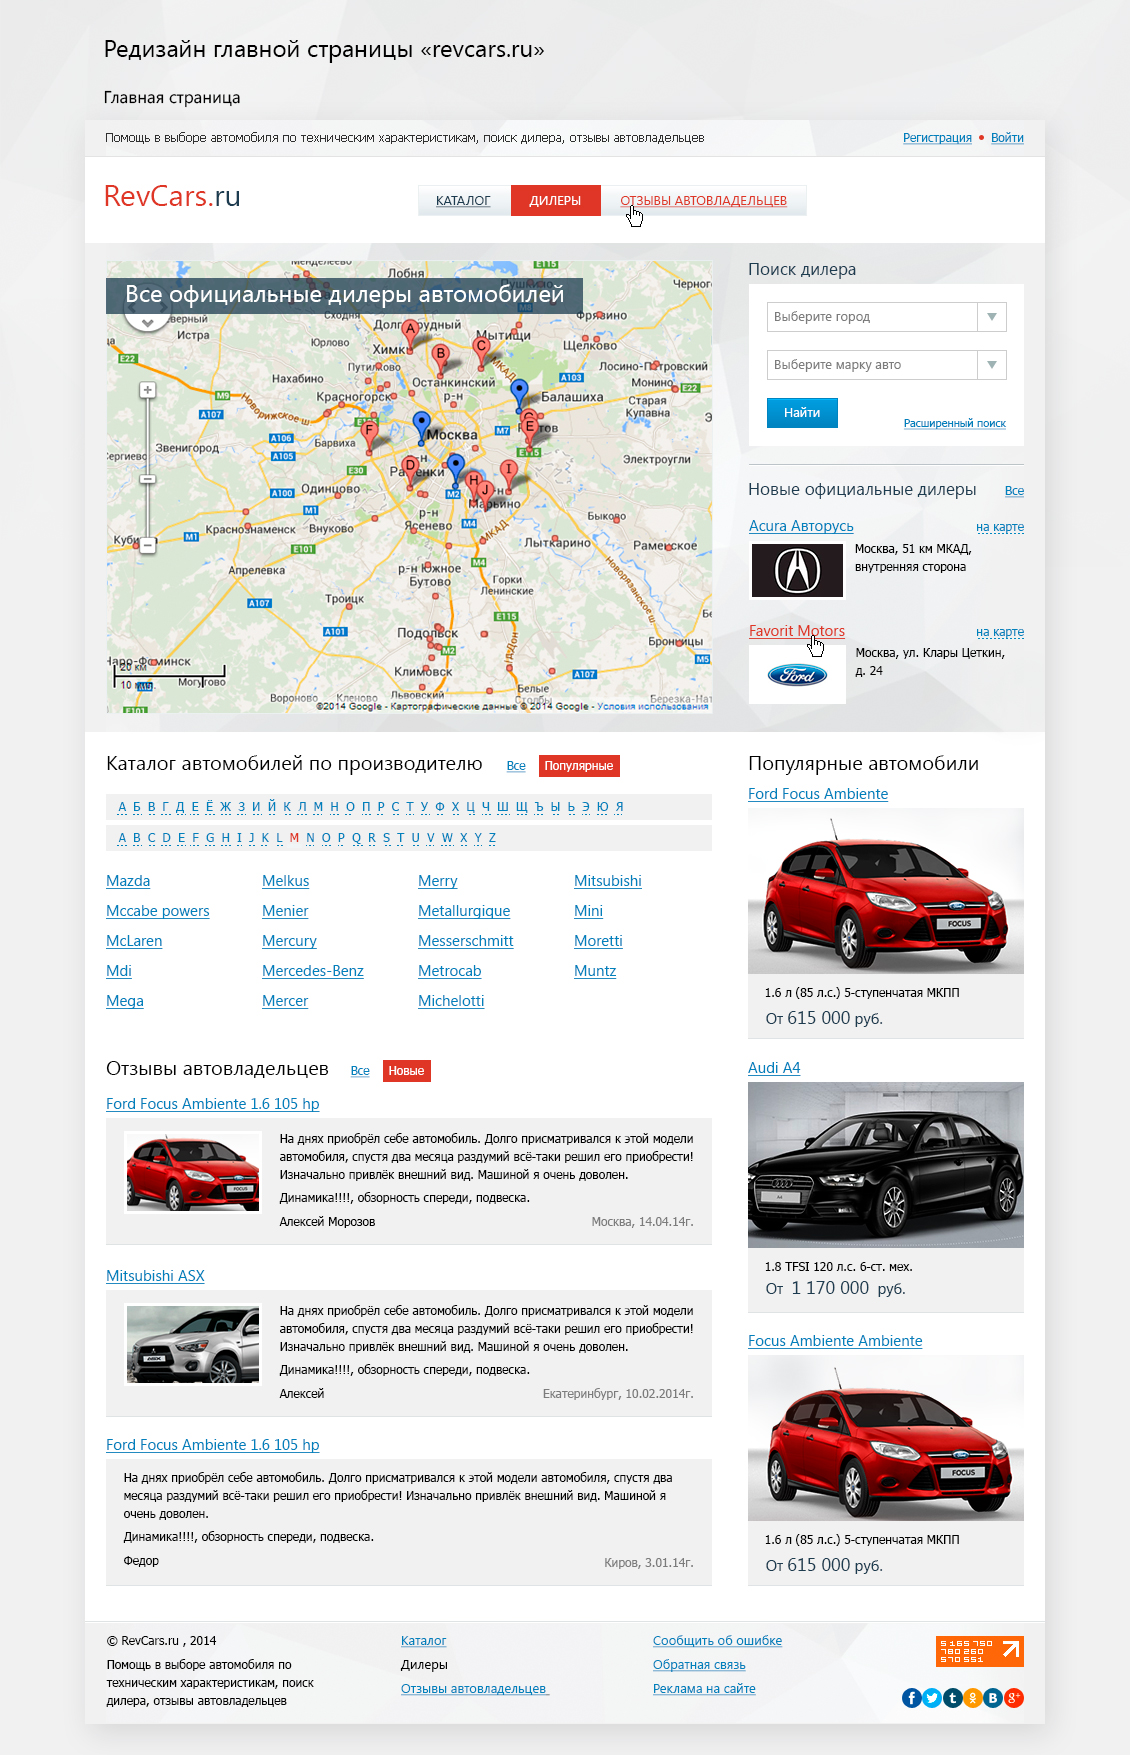Zoom in the map with plus button

tap(147, 390)
